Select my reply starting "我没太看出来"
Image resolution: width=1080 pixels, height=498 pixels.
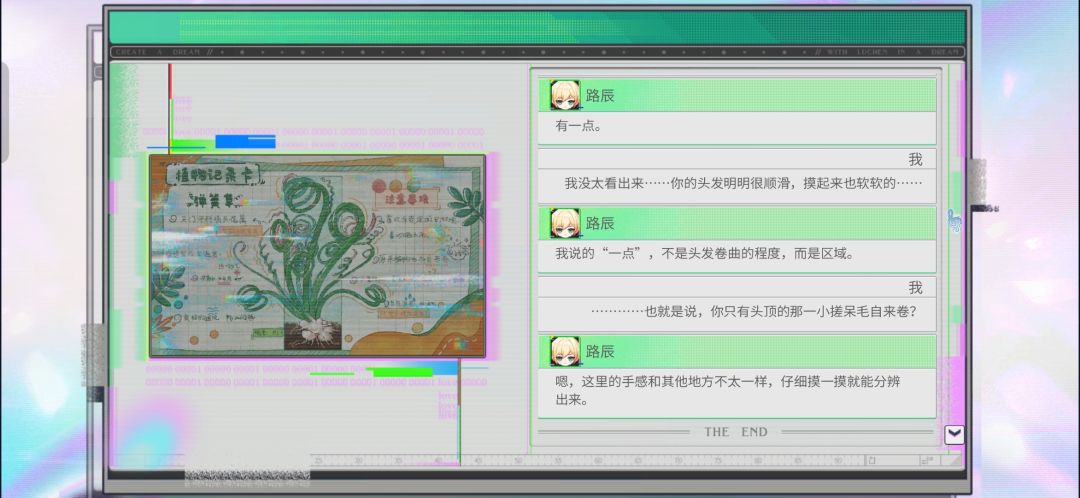pyautogui.click(x=737, y=185)
